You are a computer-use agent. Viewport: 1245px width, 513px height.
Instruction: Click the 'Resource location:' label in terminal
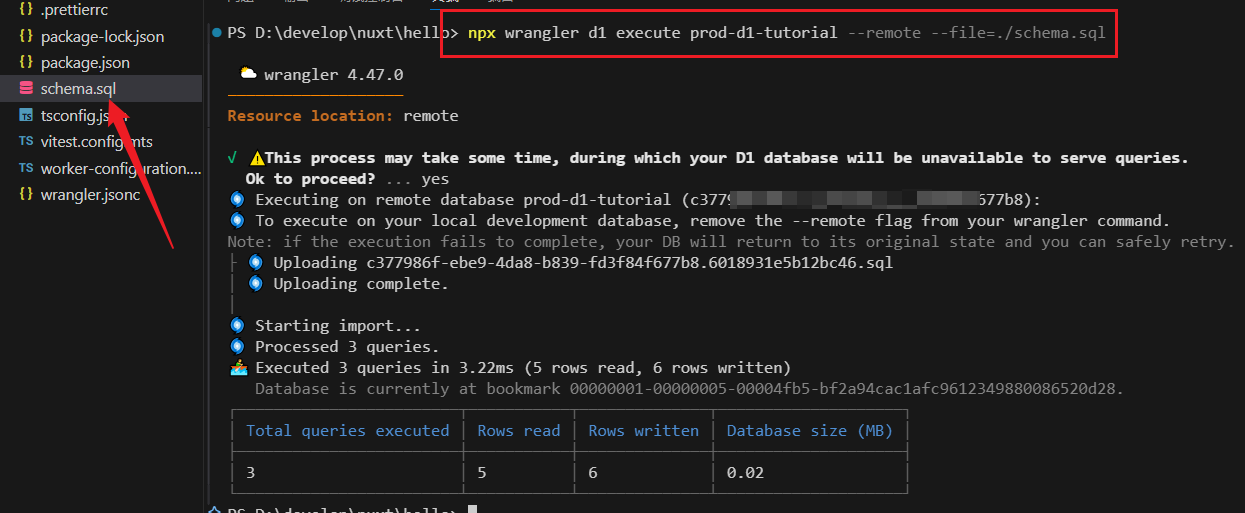click(310, 116)
